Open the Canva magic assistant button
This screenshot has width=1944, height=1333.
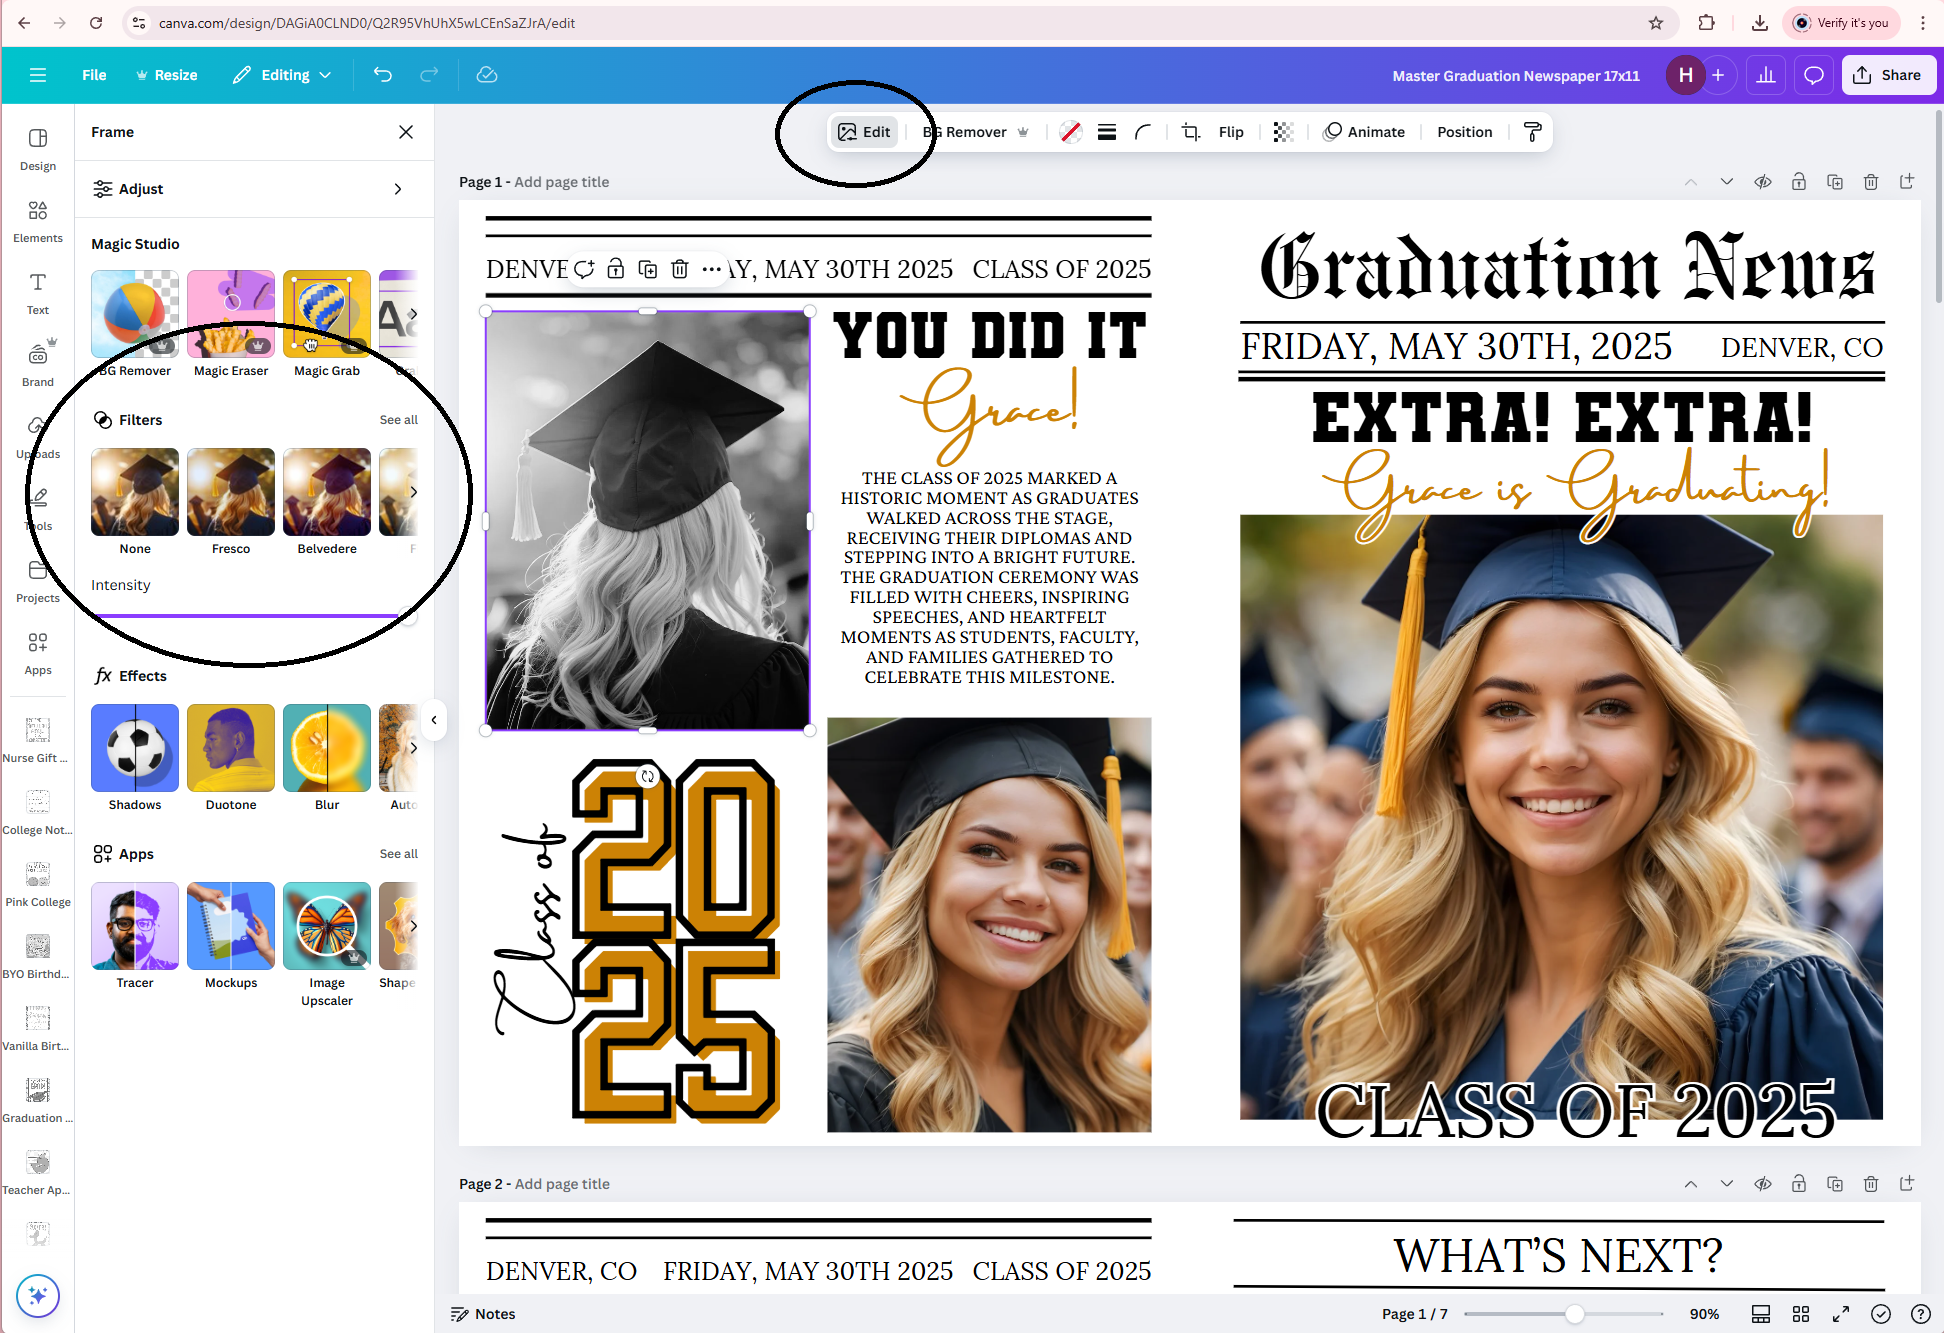click(38, 1296)
